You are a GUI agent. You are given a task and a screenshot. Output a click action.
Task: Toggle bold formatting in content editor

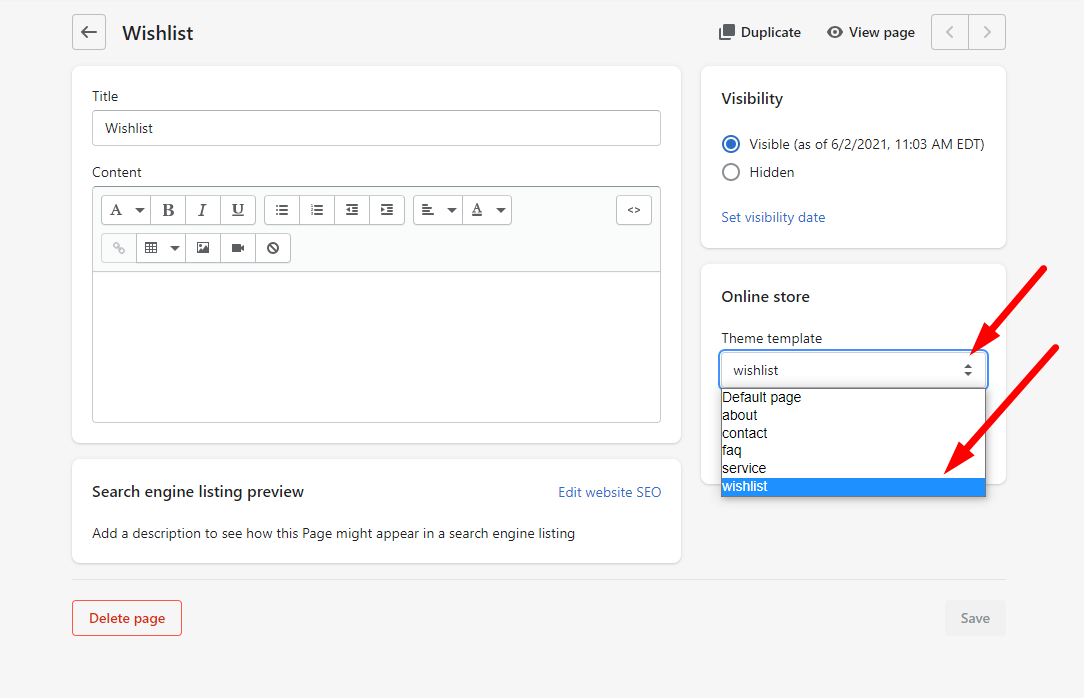click(168, 210)
